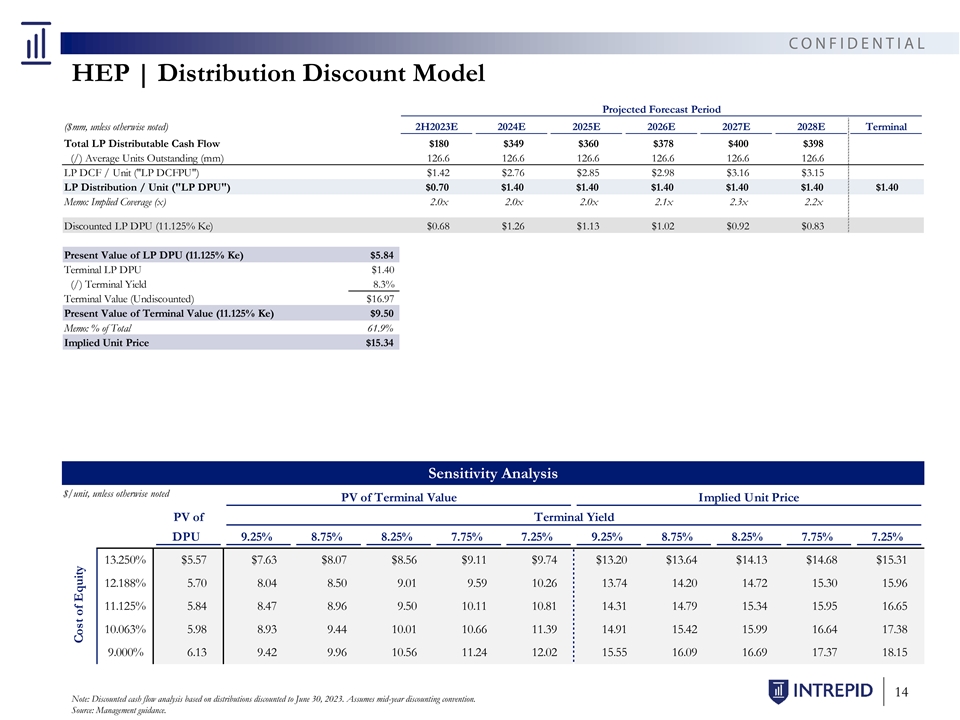Click the $15.34 implied unit price summary value
This screenshot has height=720, width=960.
click(380, 343)
